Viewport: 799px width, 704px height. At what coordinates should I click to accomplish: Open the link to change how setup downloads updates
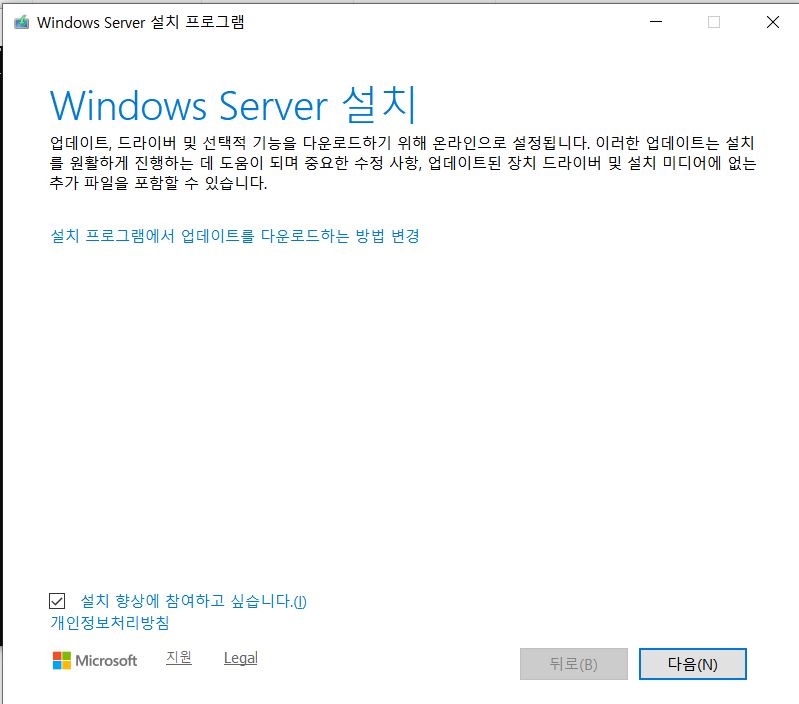(x=235, y=236)
